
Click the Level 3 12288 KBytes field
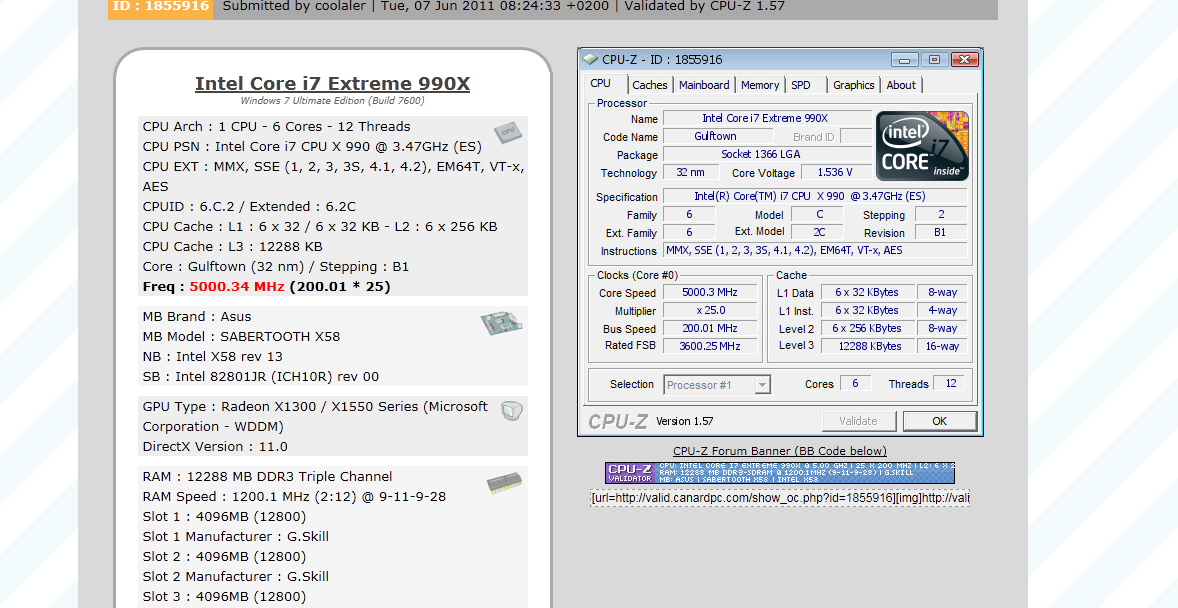tap(866, 346)
